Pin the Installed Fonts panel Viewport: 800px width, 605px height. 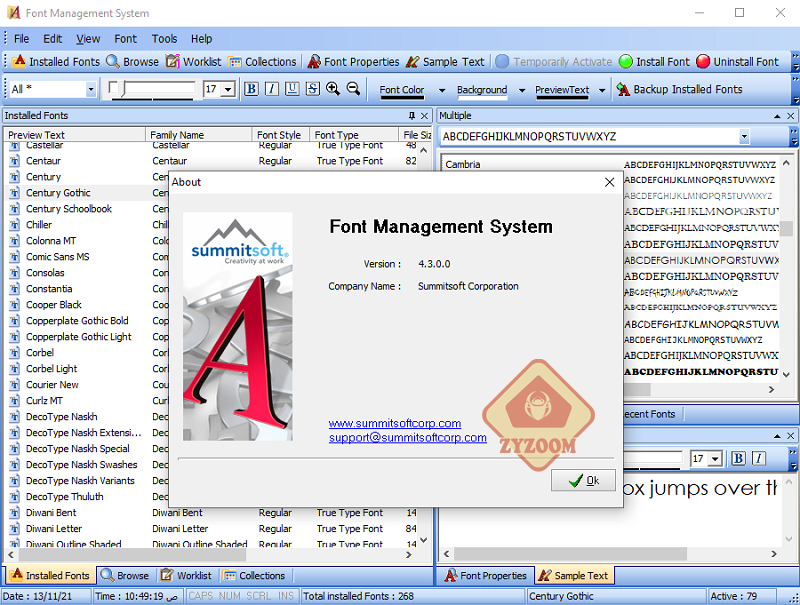tap(412, 116)
